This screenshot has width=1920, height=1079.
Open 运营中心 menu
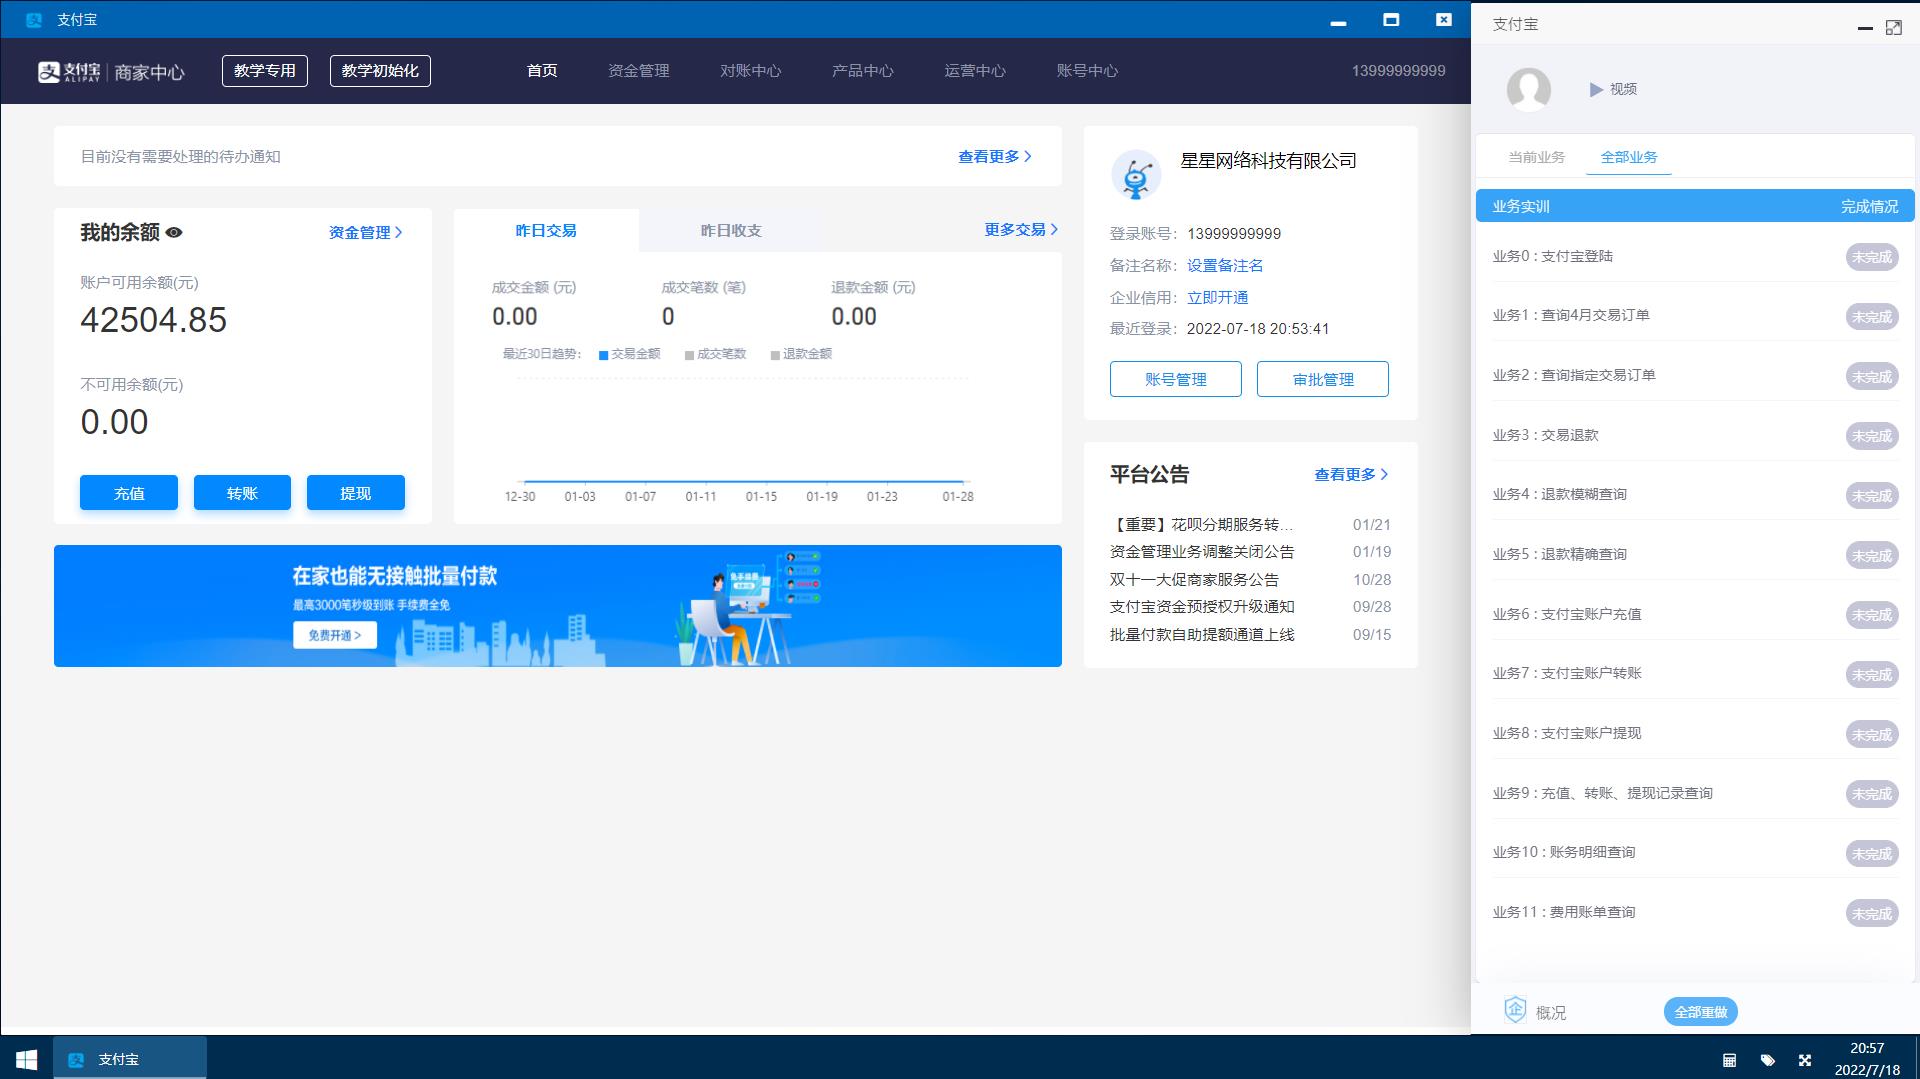click(975, 71)
